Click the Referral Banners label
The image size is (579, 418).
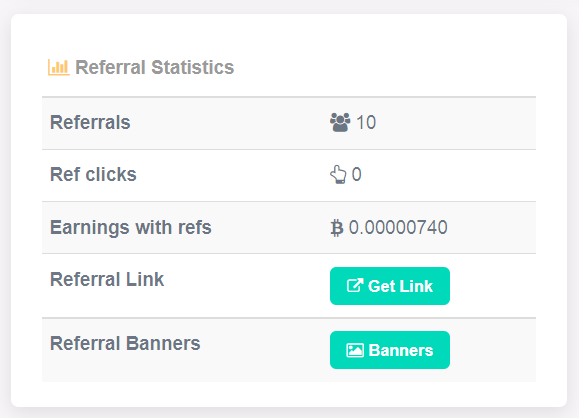tap(125, 343)
